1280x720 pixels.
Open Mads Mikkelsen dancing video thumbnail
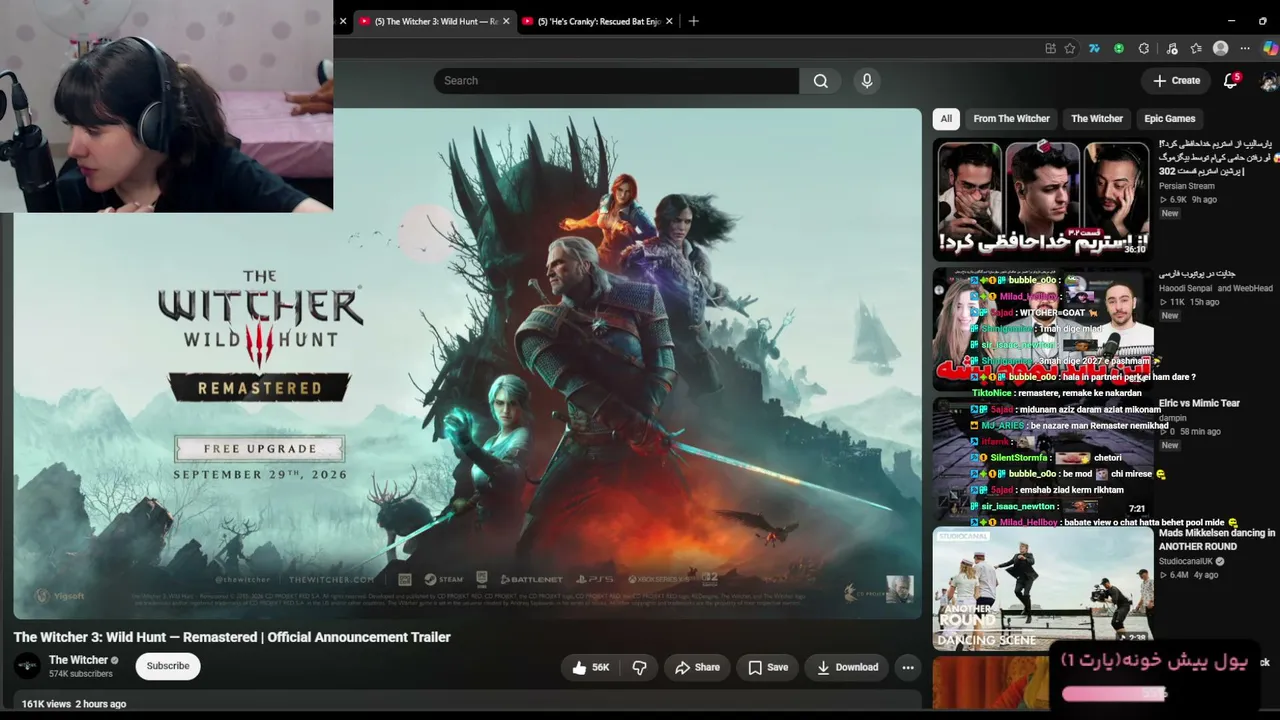click(x=1043, y=588)
